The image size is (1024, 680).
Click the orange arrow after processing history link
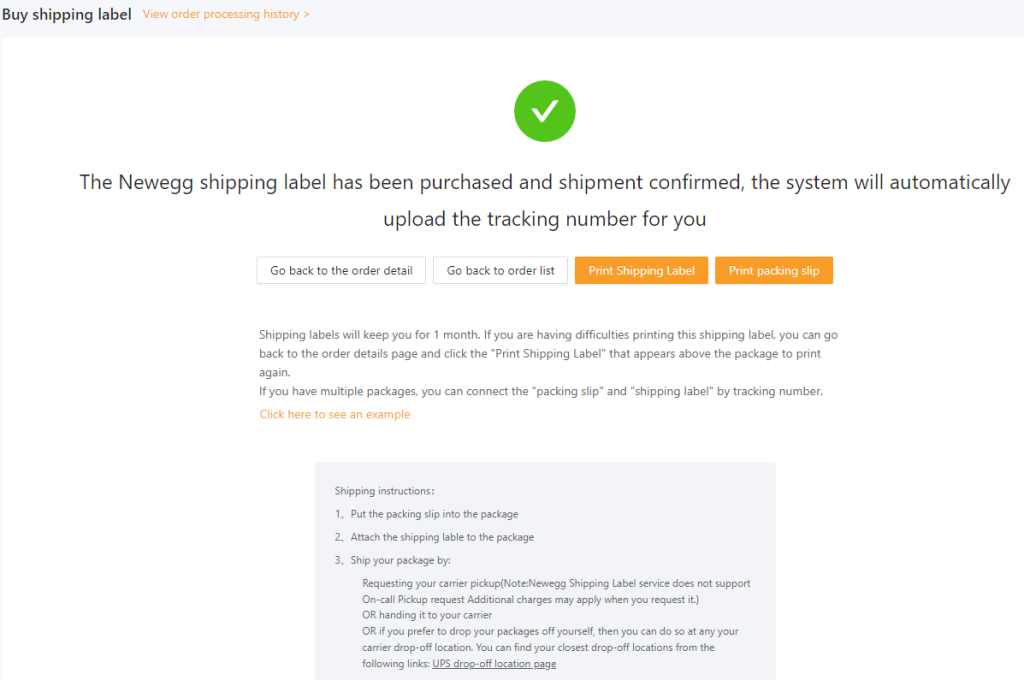pyautogui.click(x=307, y=14)
